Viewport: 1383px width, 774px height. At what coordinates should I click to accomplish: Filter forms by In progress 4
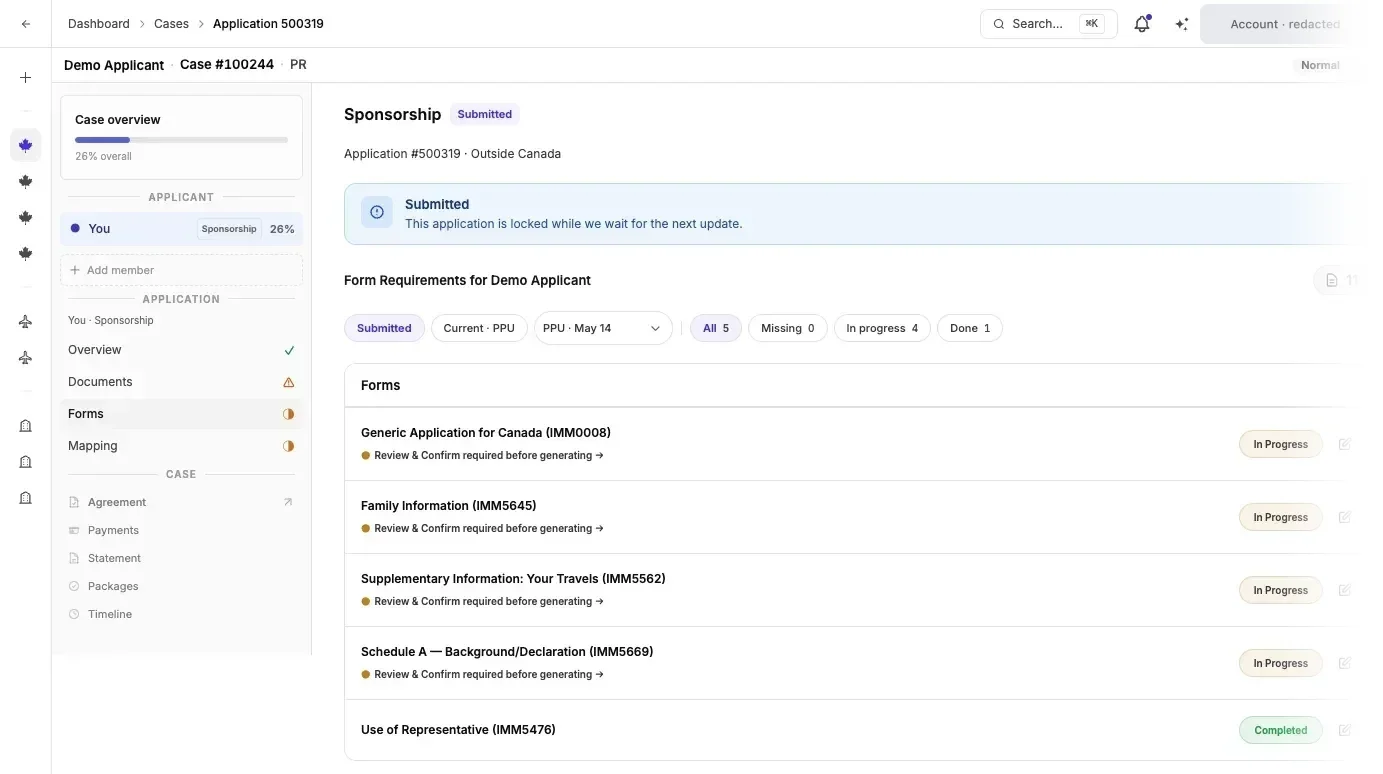882,328
